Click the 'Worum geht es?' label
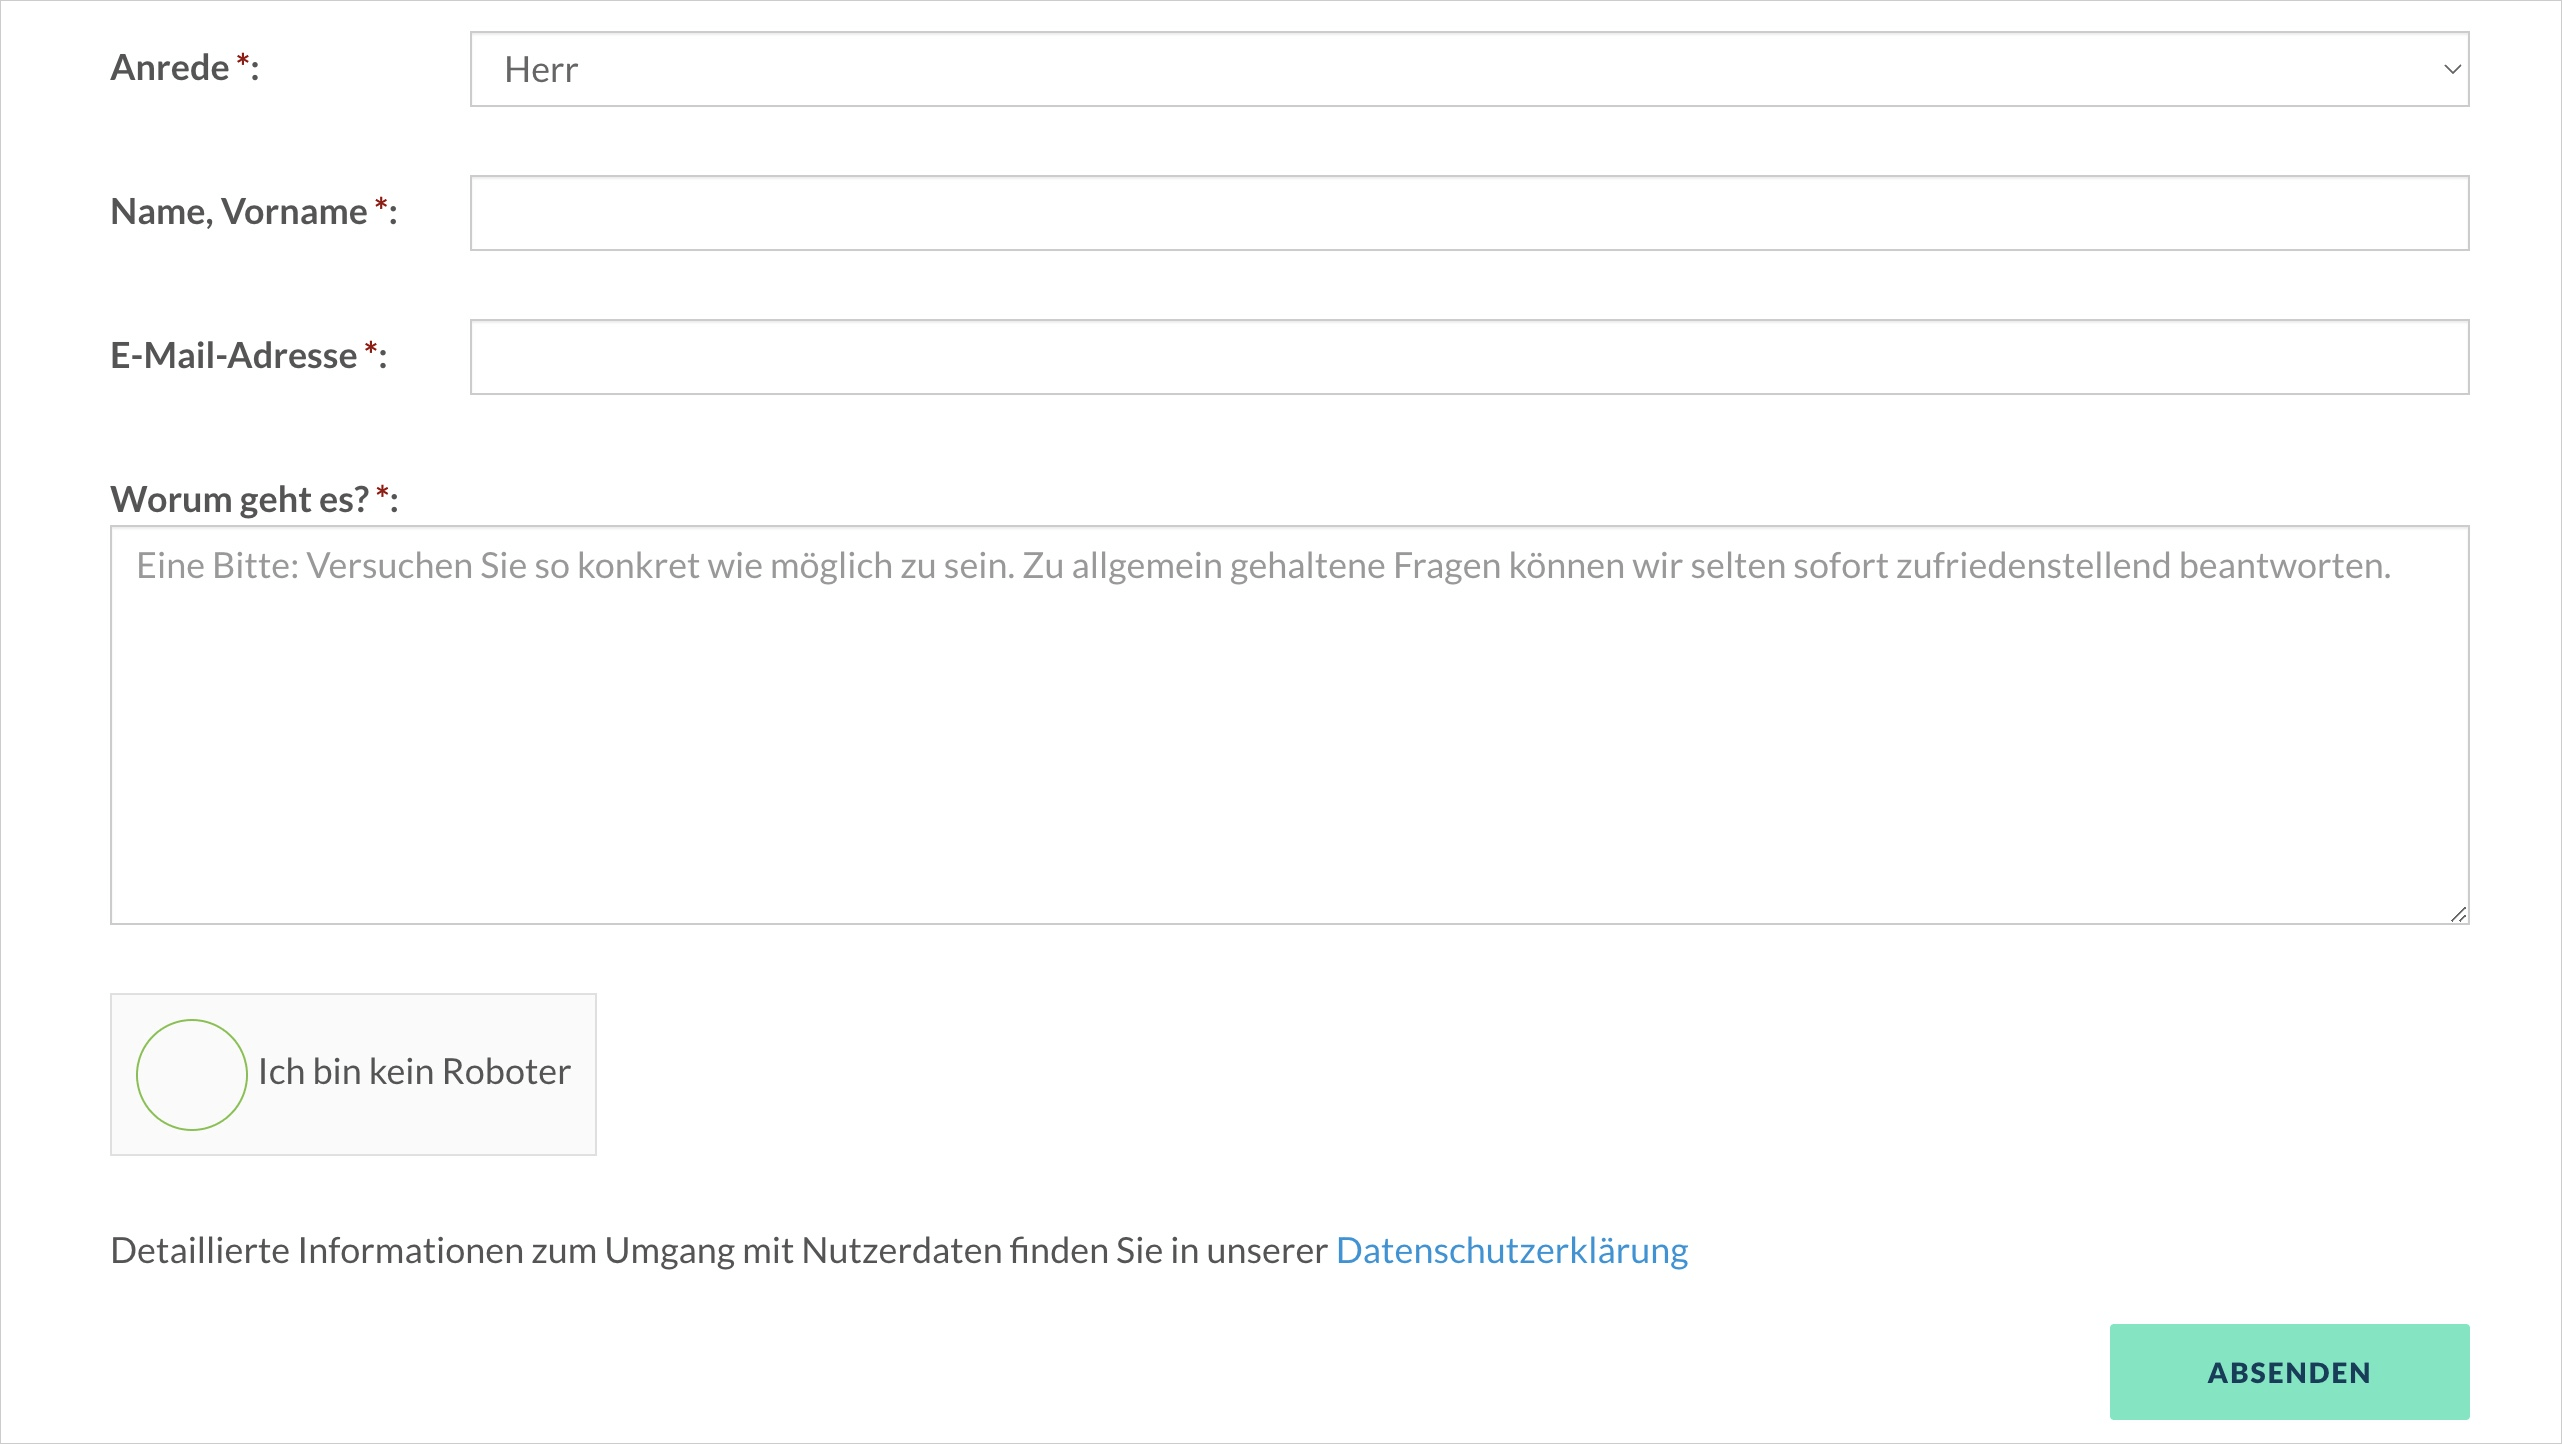Viewport: 2562px width, 1444px height. pos(239,499)
